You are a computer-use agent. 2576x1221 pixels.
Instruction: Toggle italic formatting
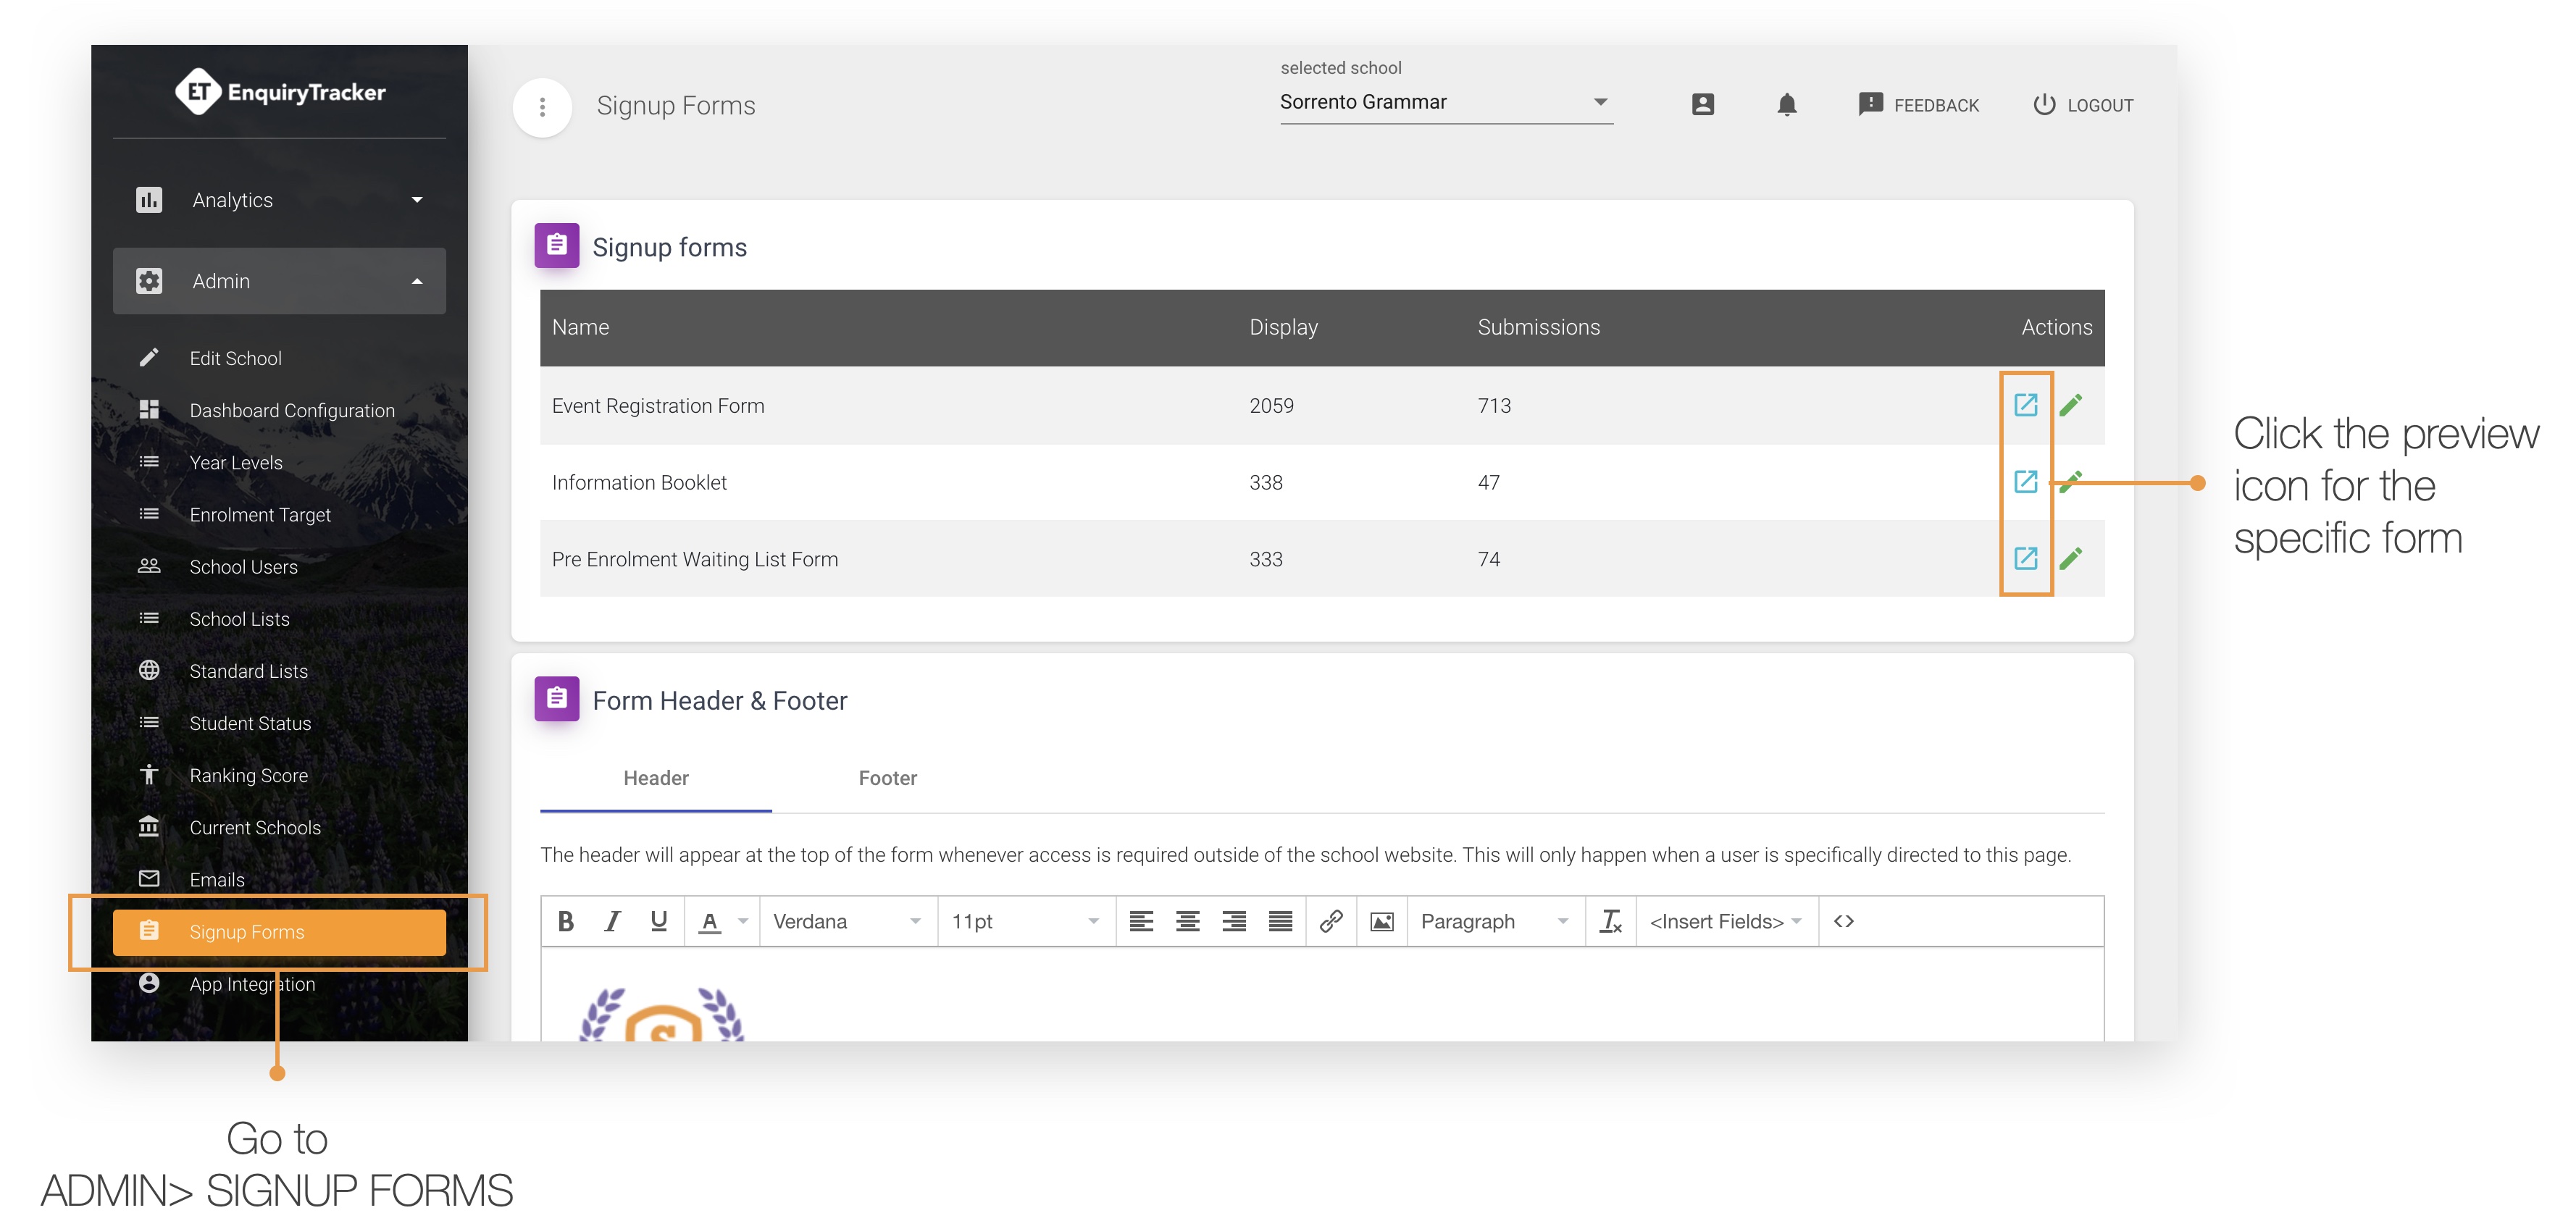point(612,921)
